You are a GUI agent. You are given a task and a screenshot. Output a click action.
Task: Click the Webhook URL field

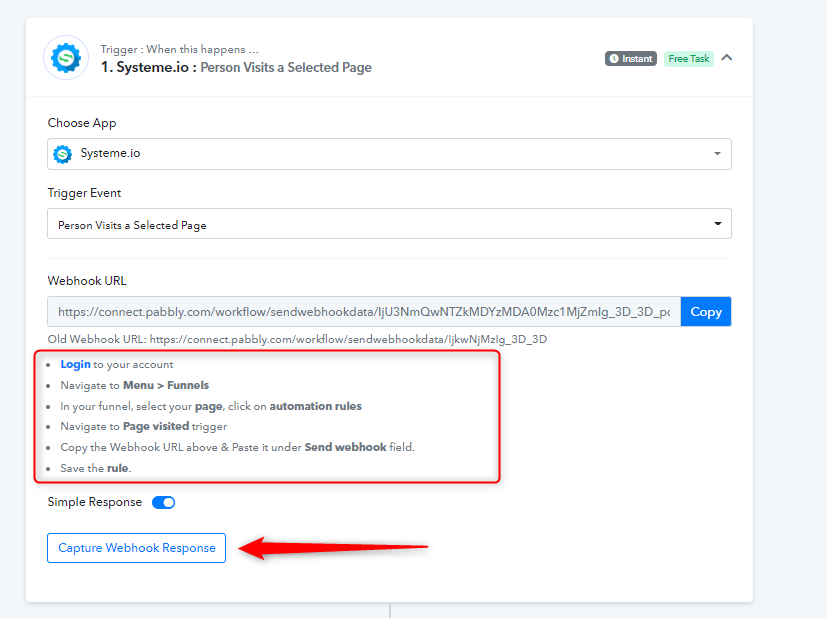tap(364, 312)
